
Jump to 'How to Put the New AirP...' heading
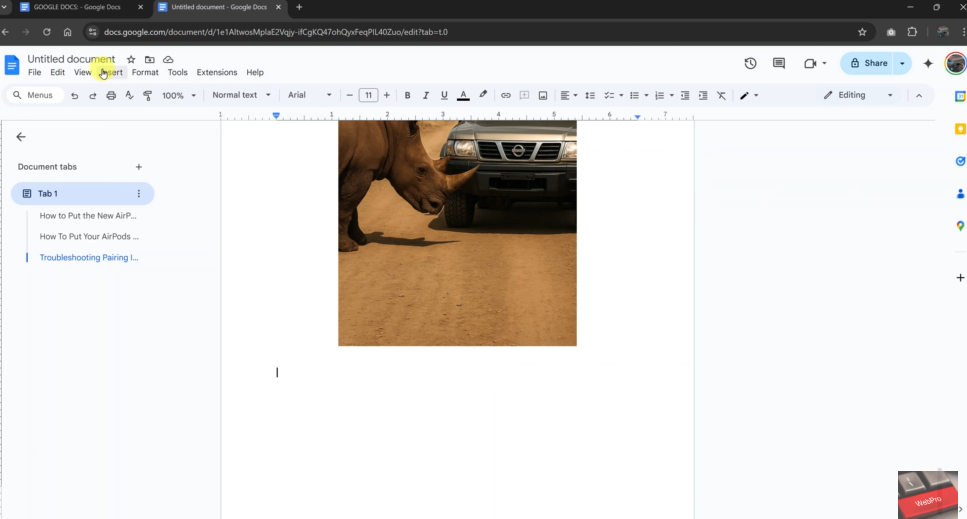click(88, 216)
